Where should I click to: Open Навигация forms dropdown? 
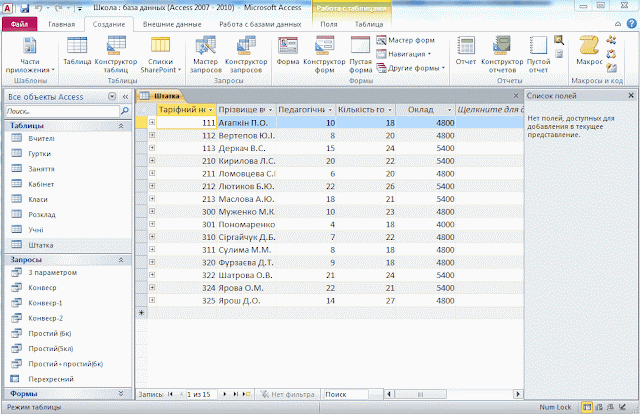[404, 54]
